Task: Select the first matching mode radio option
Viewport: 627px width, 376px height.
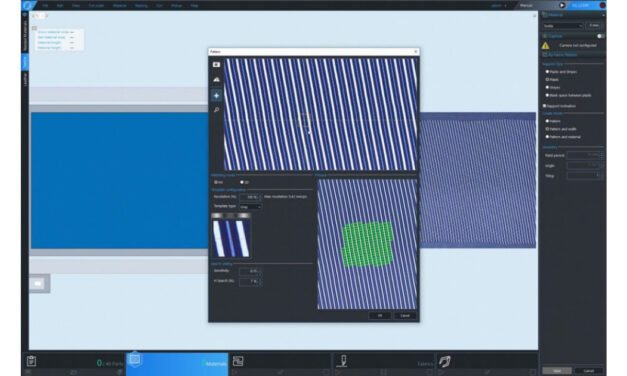Action: (x=216, y=182)
